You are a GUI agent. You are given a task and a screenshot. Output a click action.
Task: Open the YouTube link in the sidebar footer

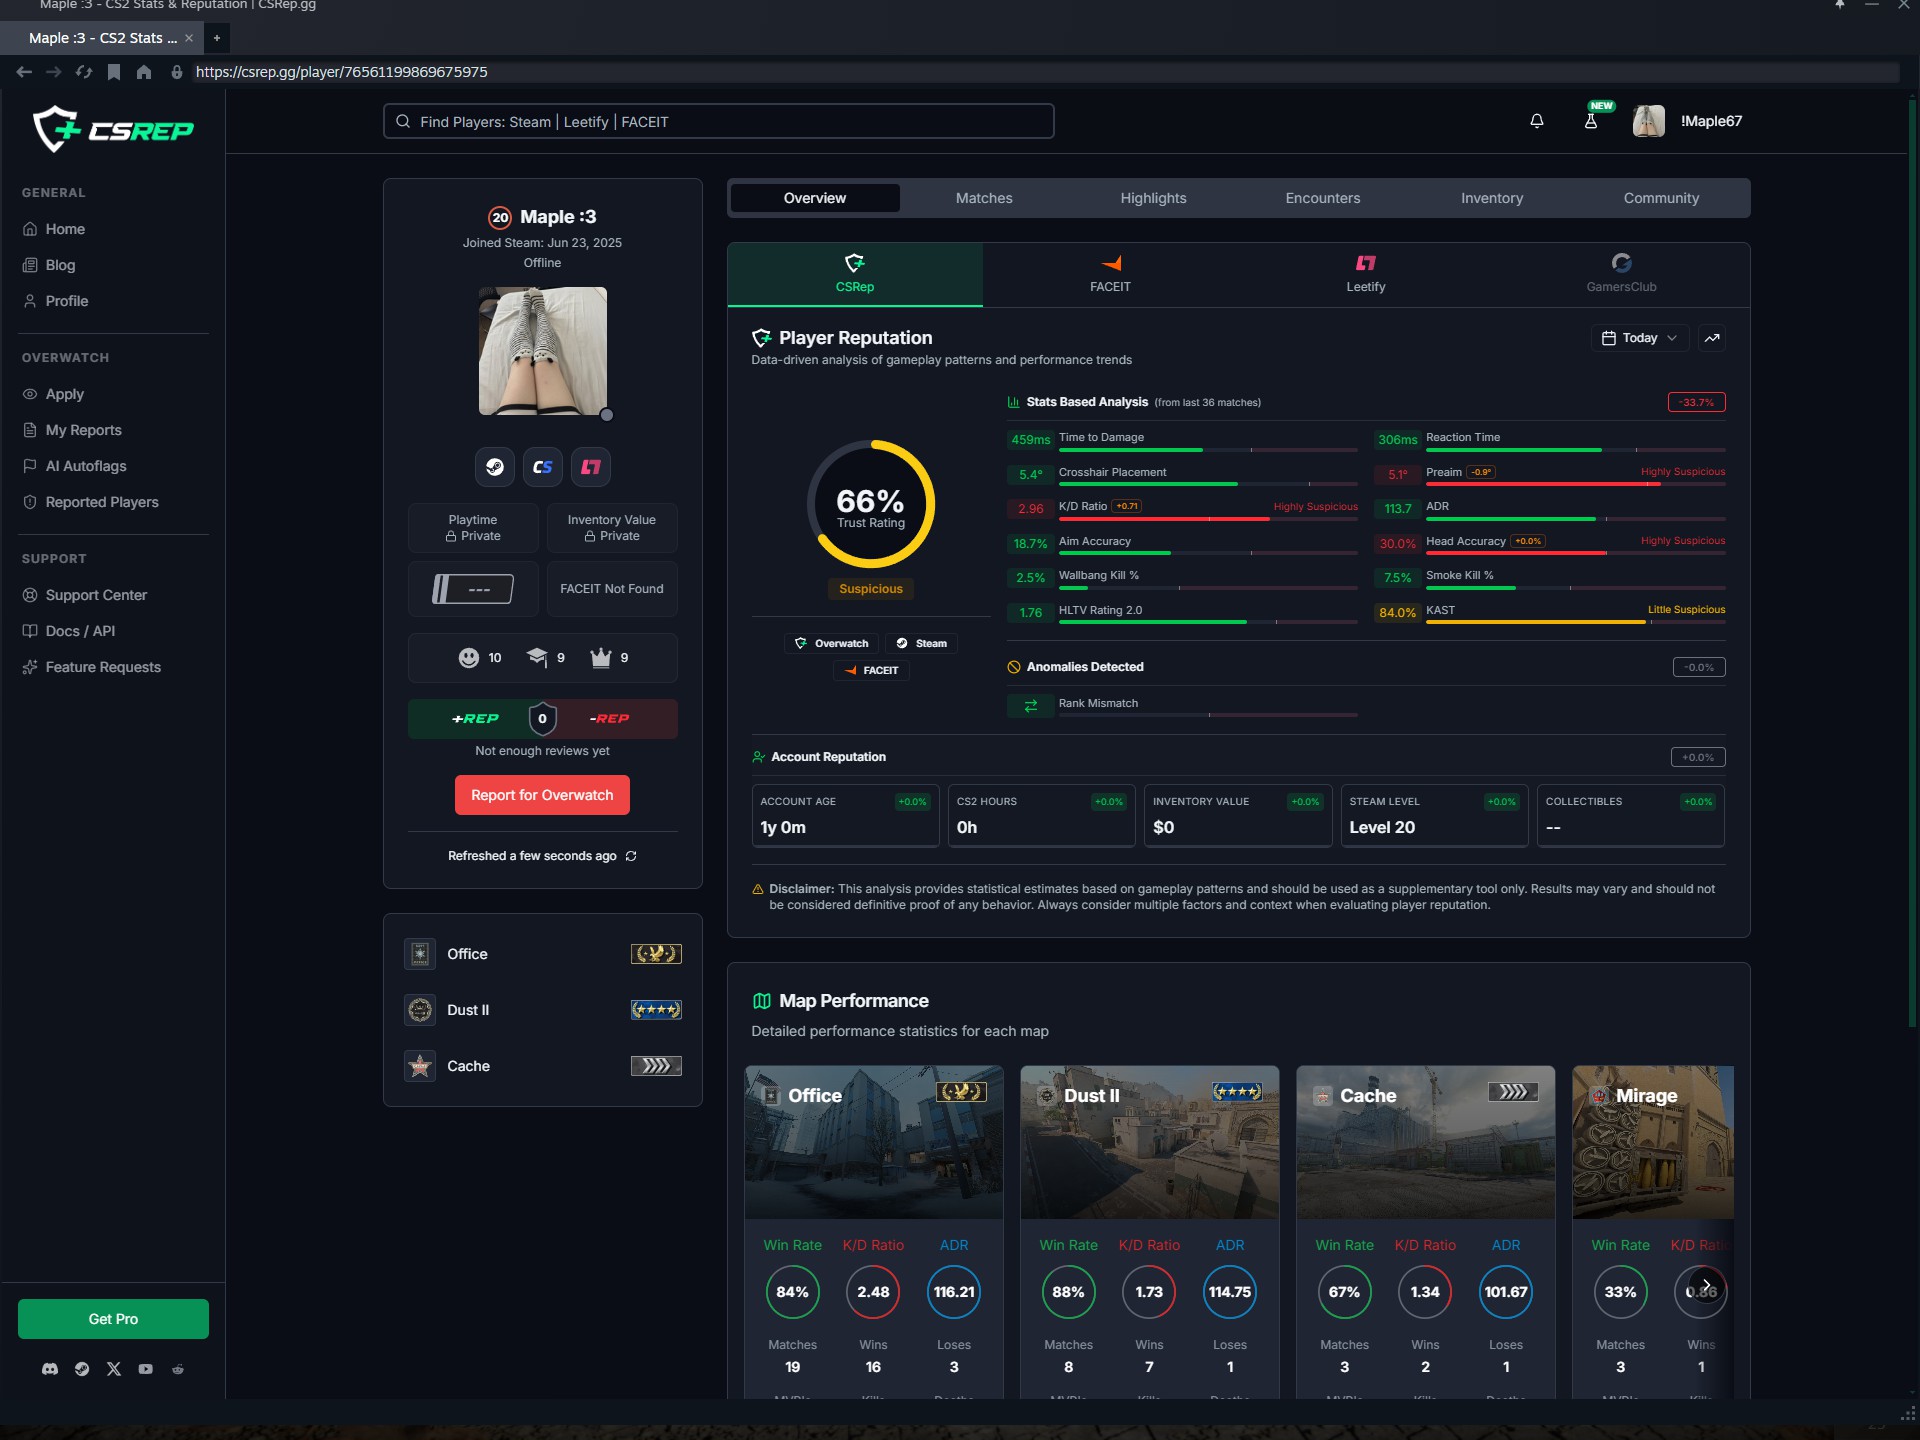tap(146, 1369)
